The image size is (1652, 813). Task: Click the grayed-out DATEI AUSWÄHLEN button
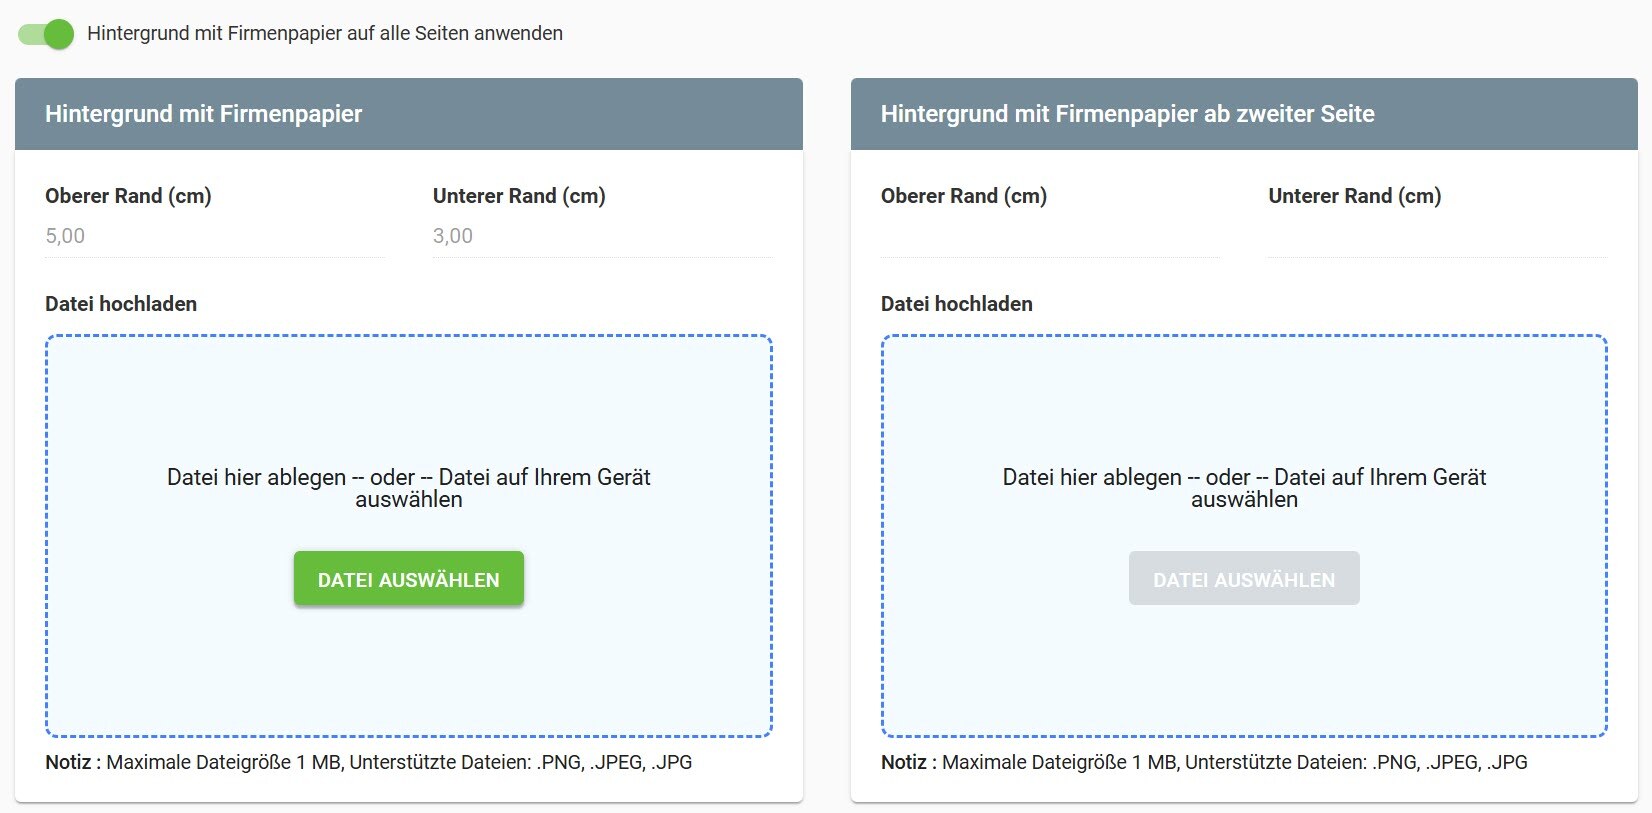coord(1243,578)
